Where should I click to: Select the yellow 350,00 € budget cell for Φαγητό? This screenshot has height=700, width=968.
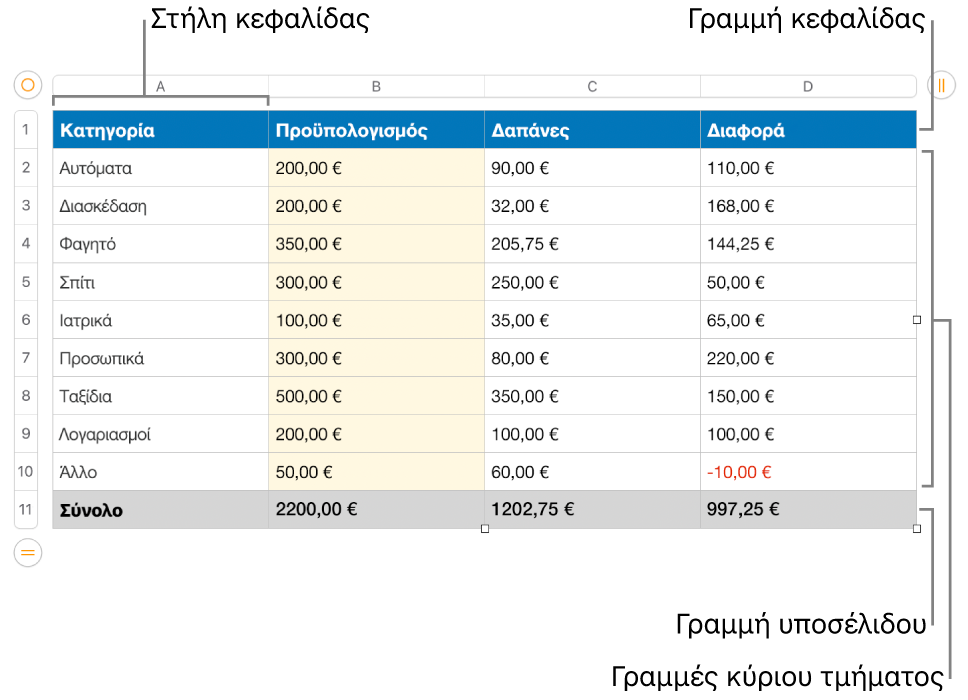click(377, 244)
